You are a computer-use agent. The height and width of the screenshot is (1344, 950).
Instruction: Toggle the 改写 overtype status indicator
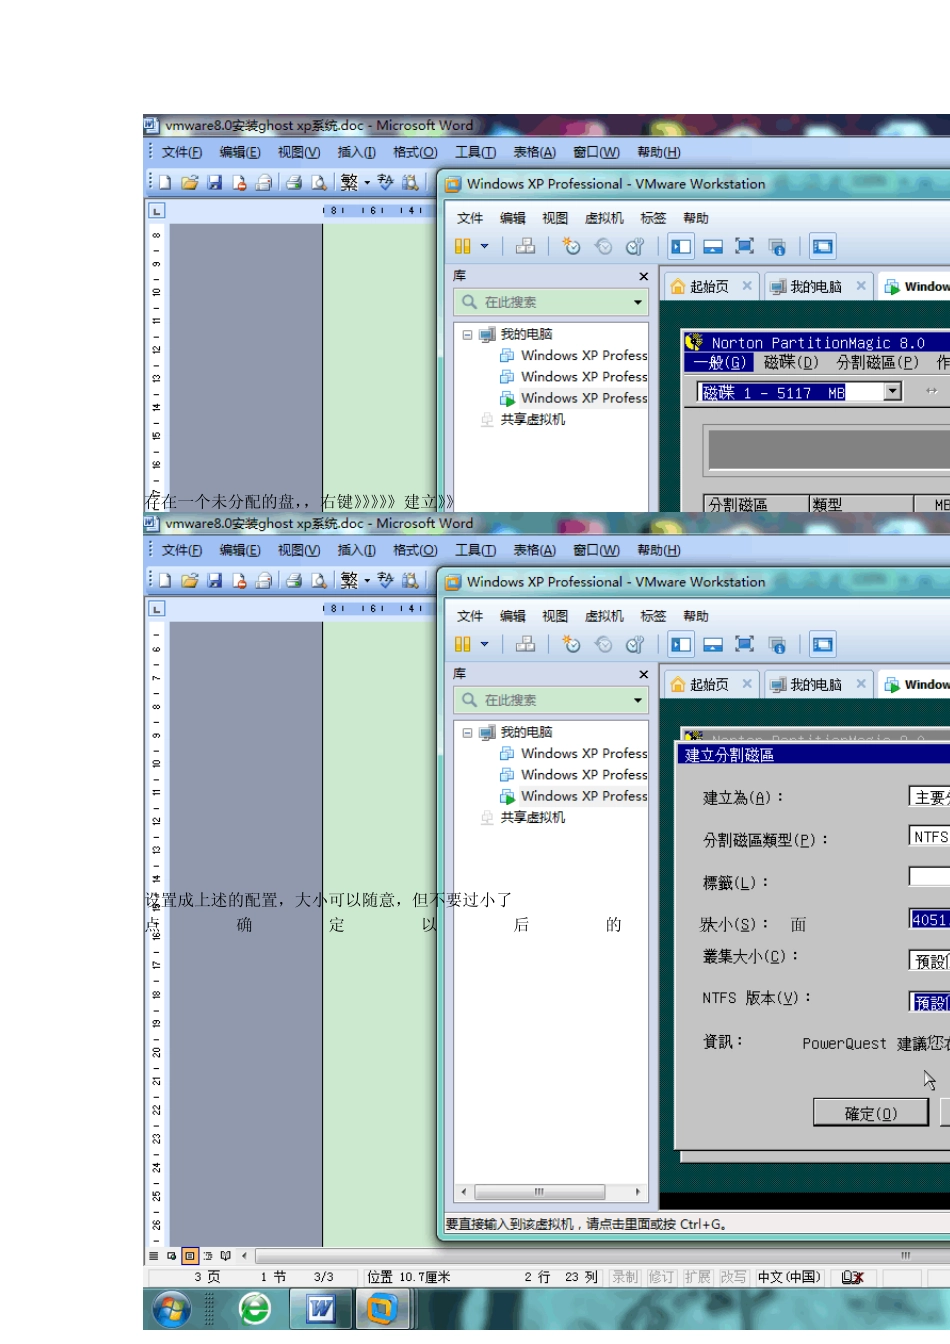pyautogui.click(x=733, y=1277)
